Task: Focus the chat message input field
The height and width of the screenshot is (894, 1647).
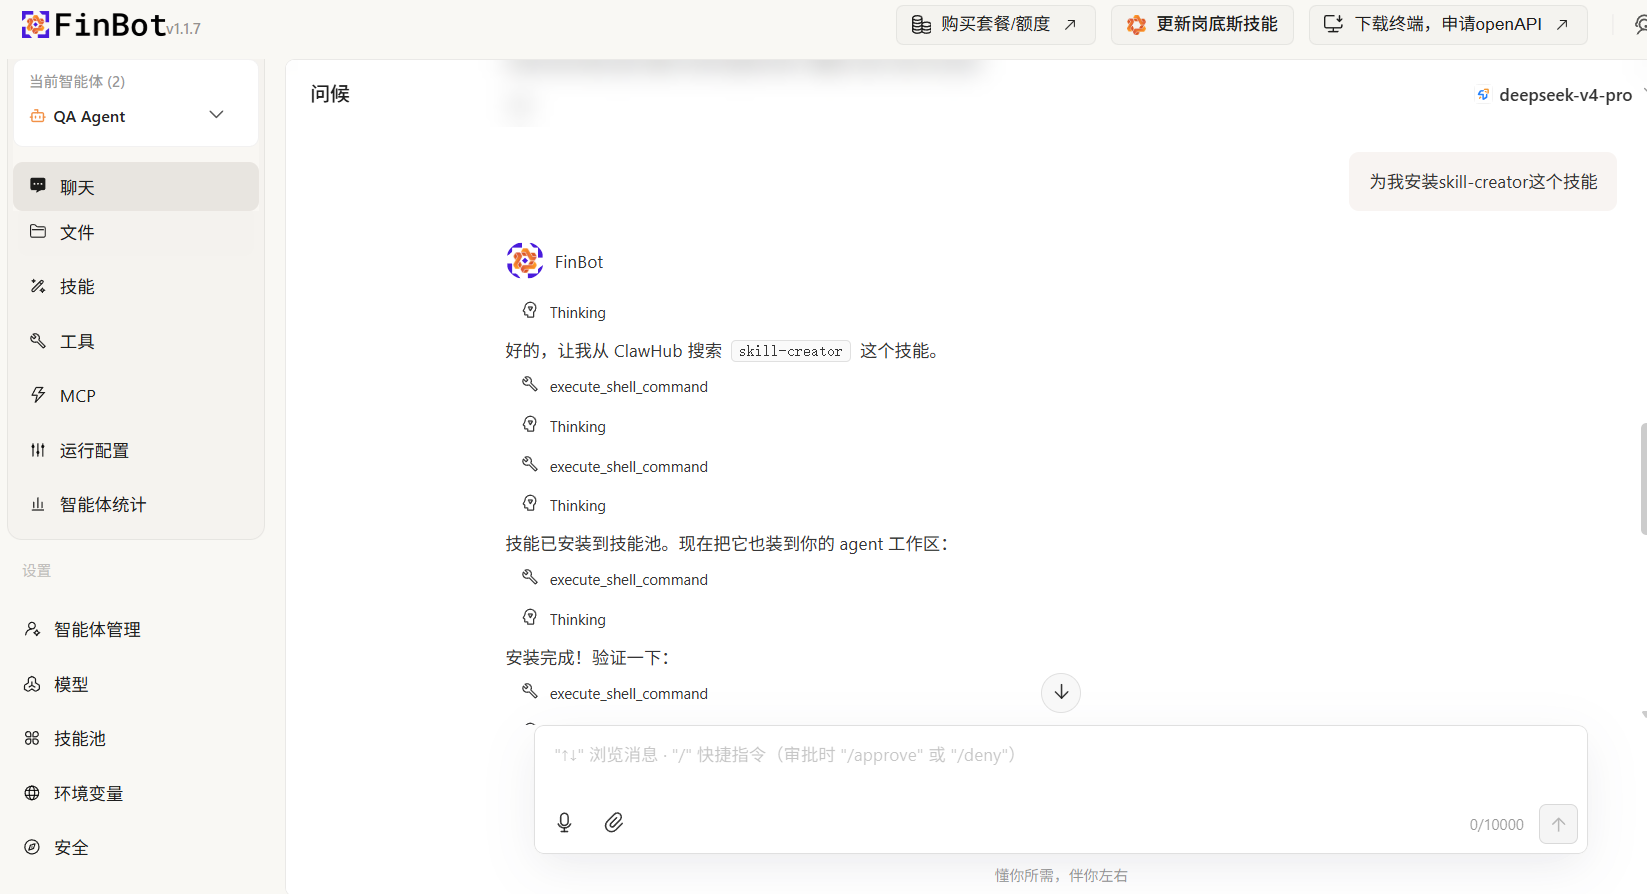Action: click(1060, 755)
